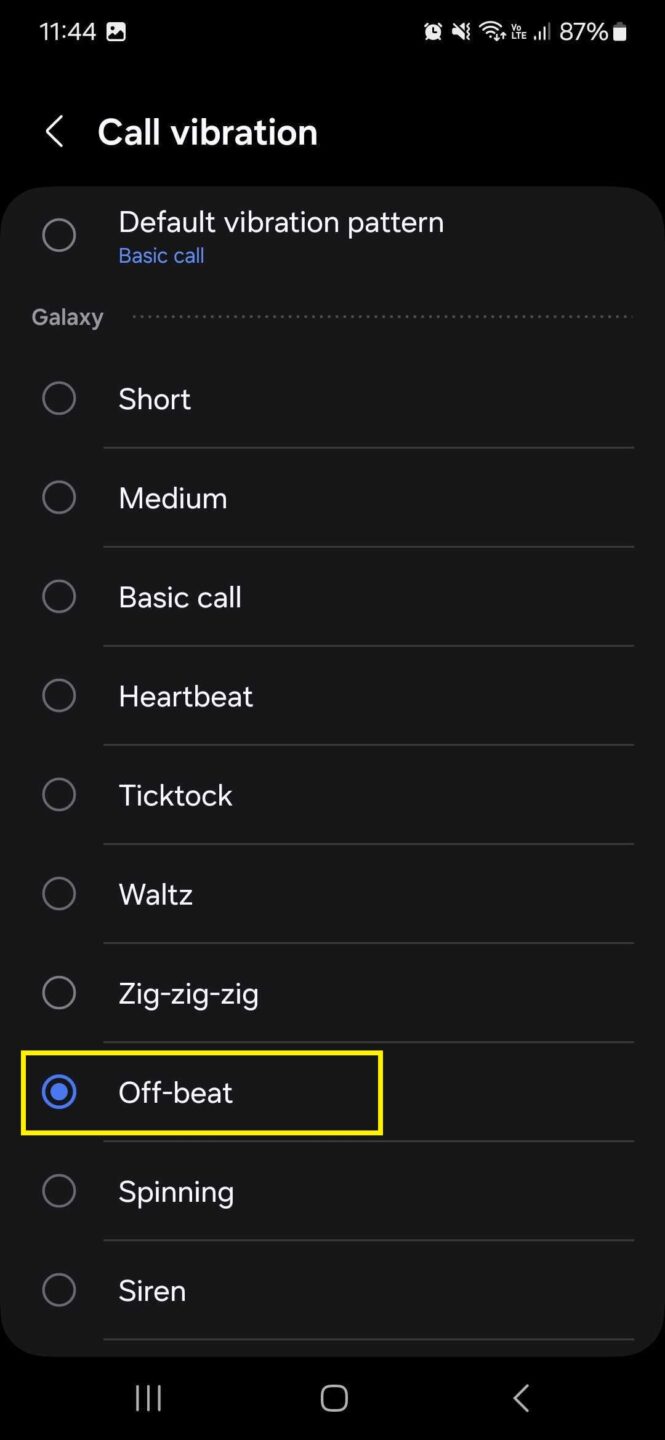The image size is (665, 1440).
Task: Pick the Zig-zig-zig vibration pattern
Action: [x=59, y=992]
